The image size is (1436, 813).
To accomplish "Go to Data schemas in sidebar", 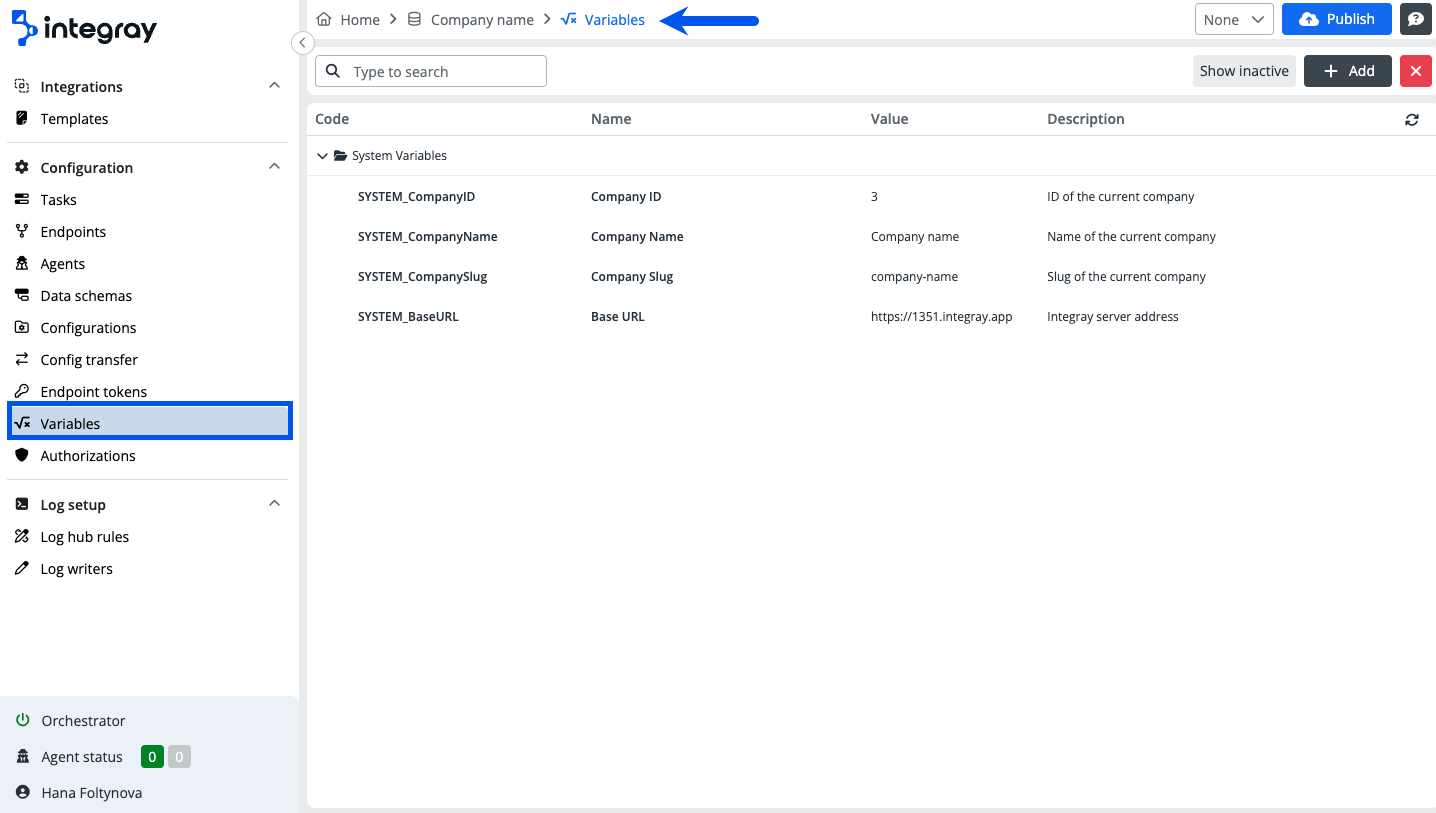I will [86, 296].
